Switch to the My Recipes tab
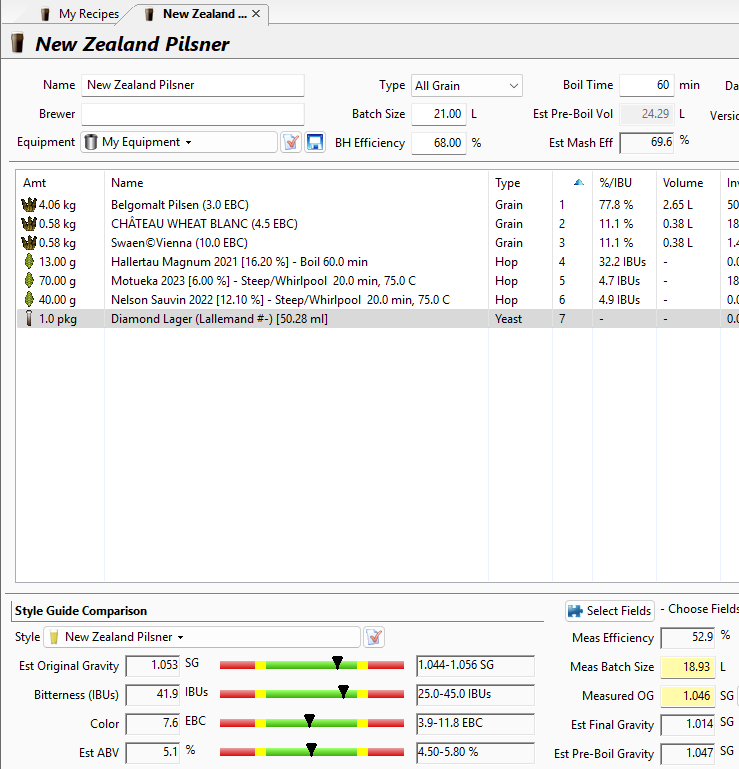 [81, 14]
